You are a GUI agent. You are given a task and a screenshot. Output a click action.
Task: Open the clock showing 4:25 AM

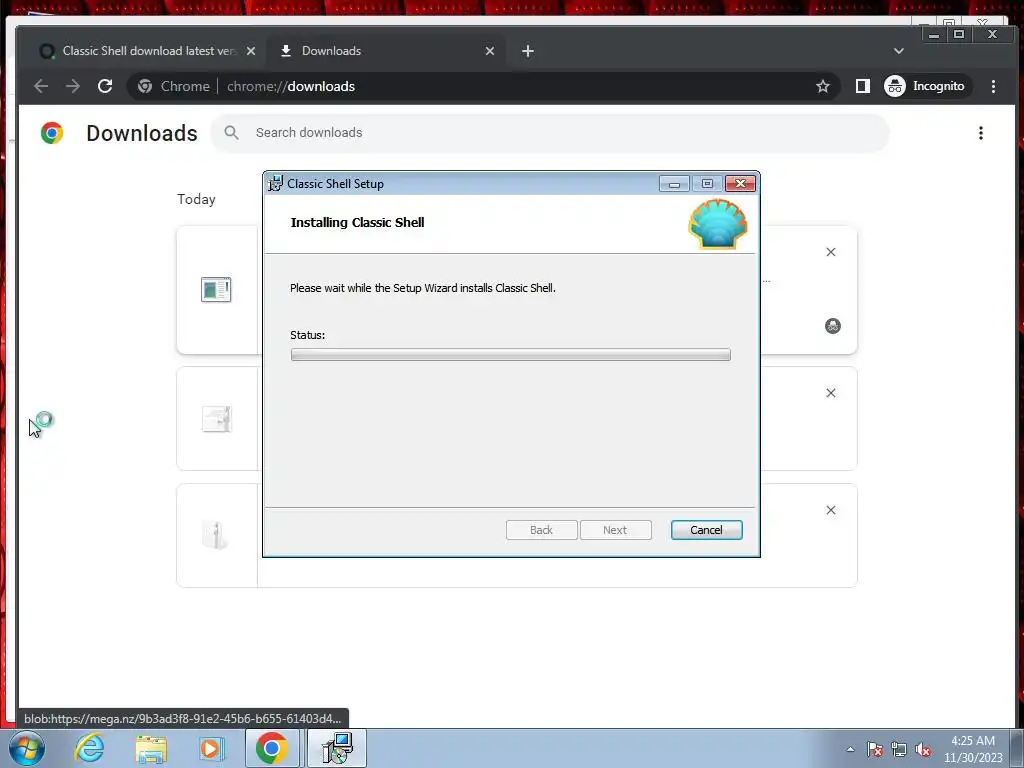[972, 749]
